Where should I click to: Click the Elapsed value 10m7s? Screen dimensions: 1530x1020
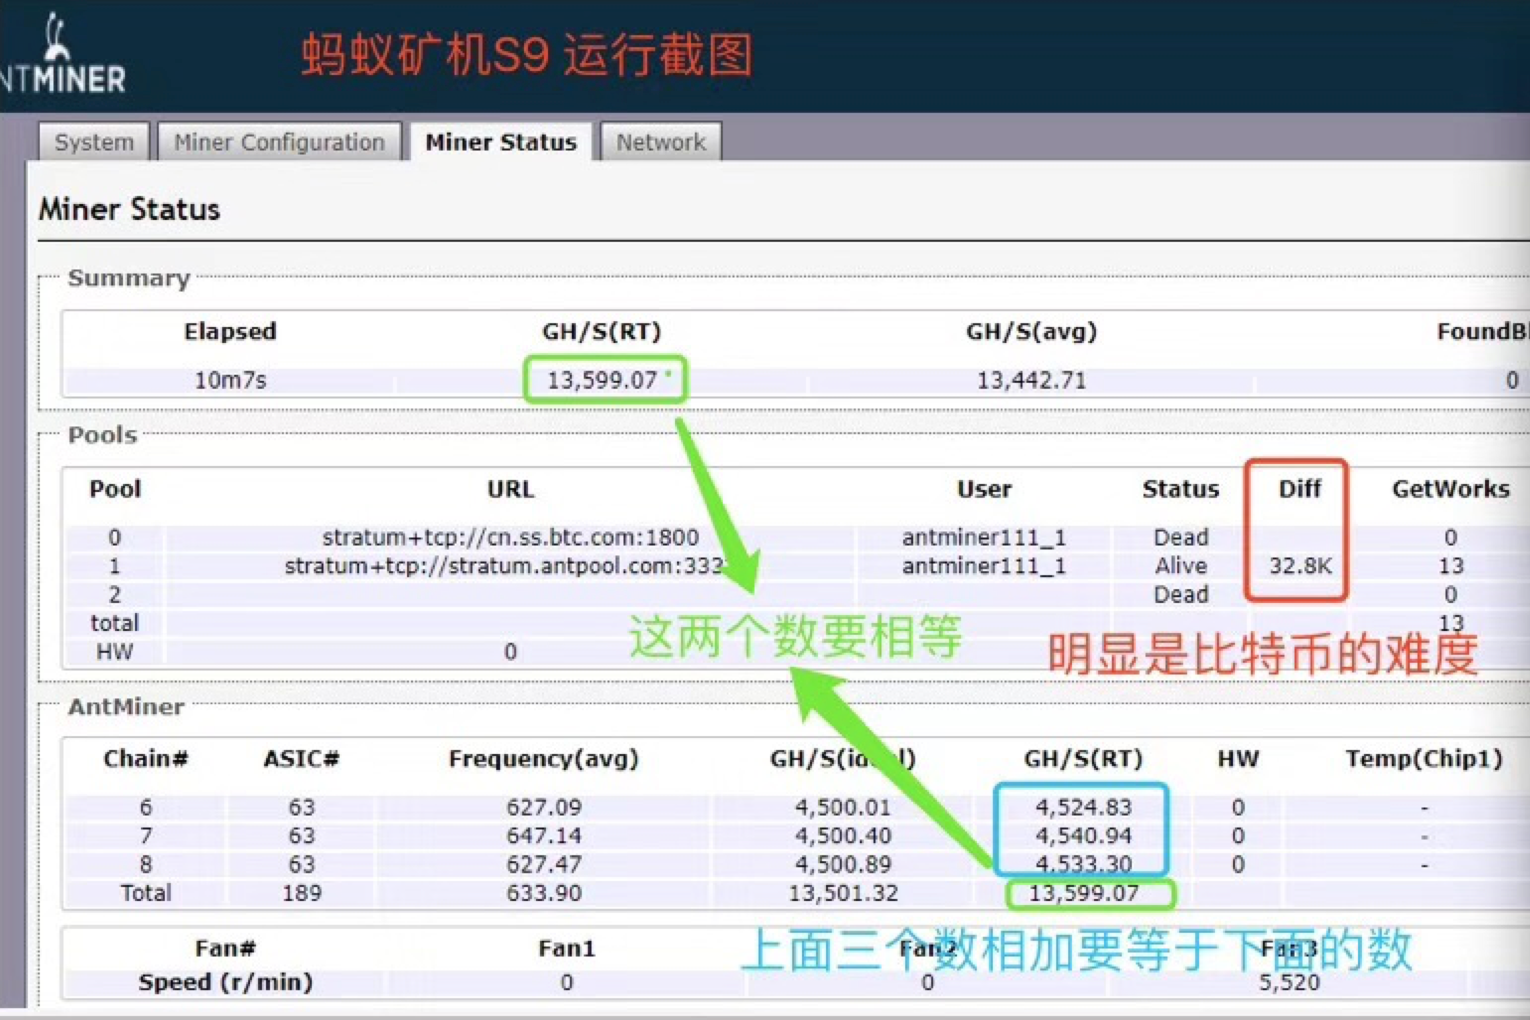[230, 380]
